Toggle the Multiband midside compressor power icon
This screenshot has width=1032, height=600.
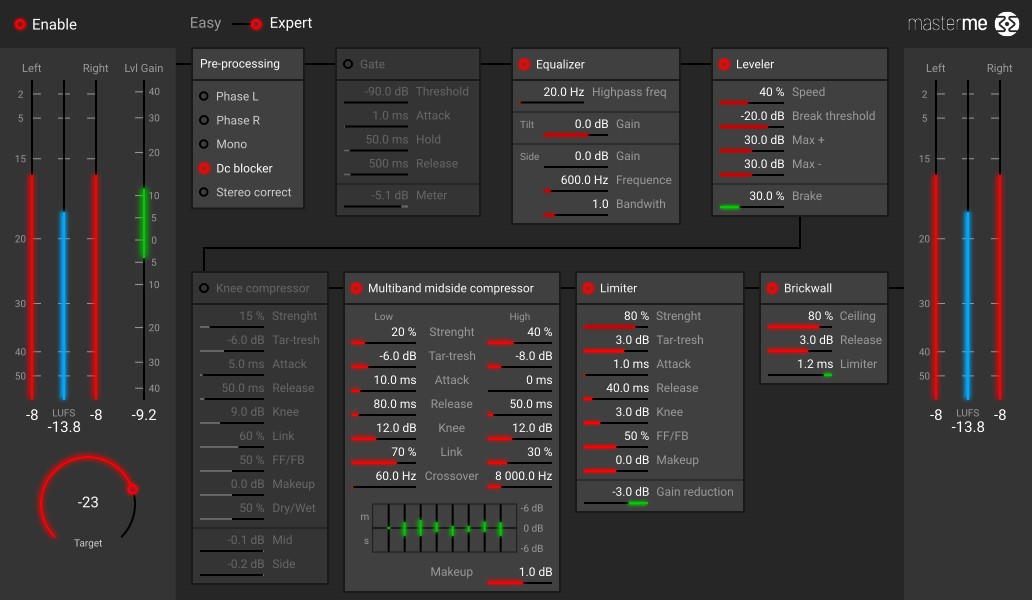tap(357, 287)
